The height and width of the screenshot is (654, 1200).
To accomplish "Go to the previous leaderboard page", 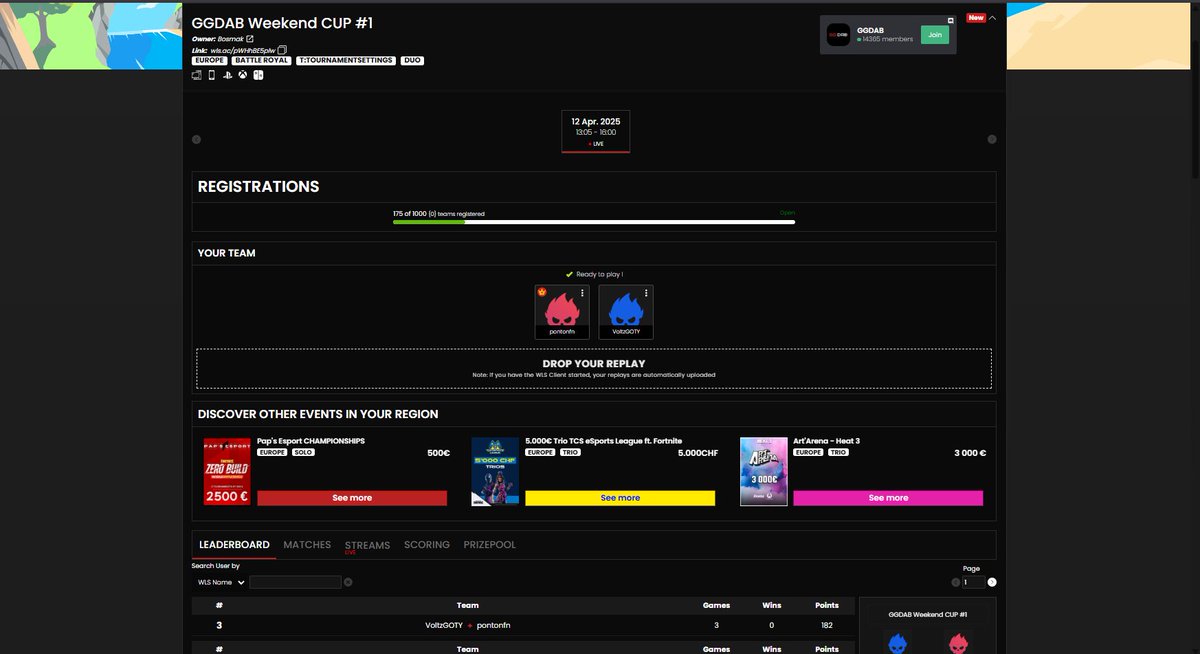I will [x=955, y=582].
